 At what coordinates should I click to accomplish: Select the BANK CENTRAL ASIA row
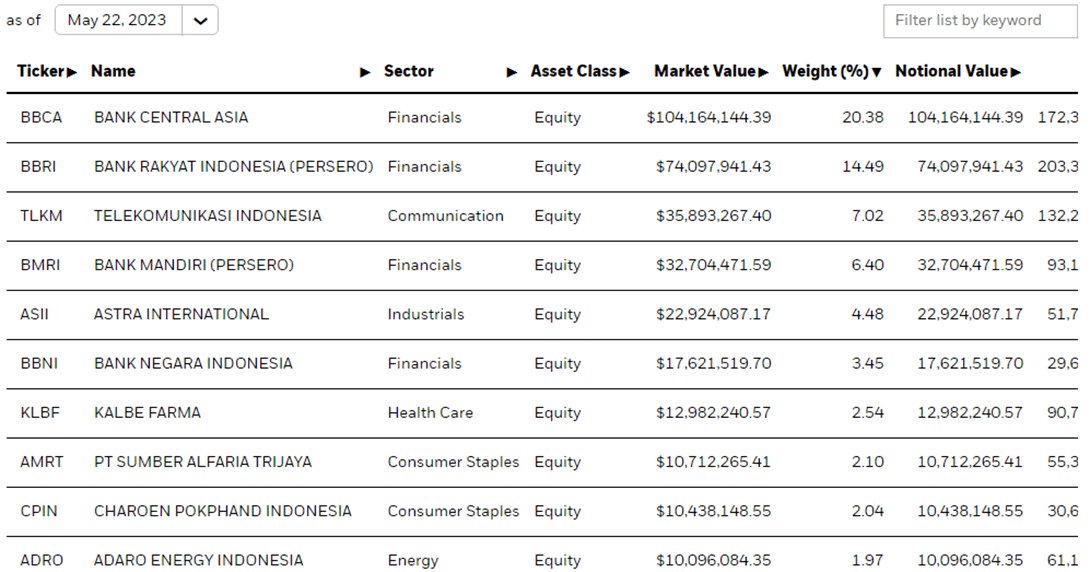[x=542, y=117]
